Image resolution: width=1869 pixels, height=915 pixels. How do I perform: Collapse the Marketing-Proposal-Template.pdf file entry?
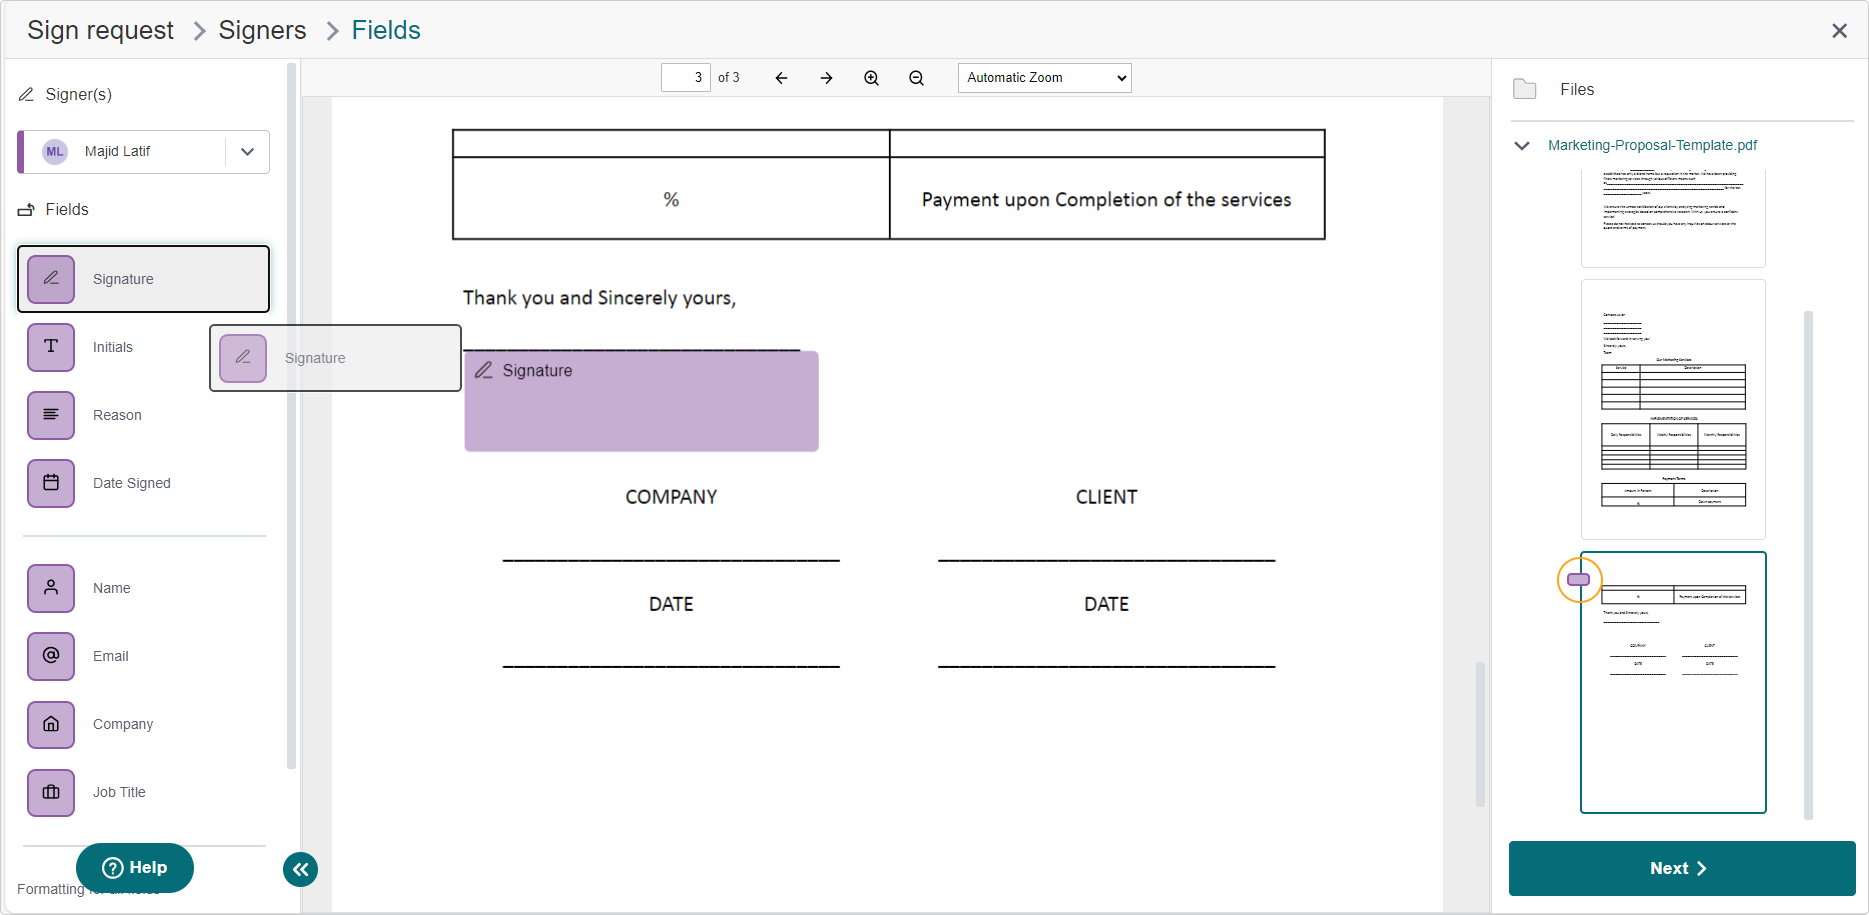1522,146
